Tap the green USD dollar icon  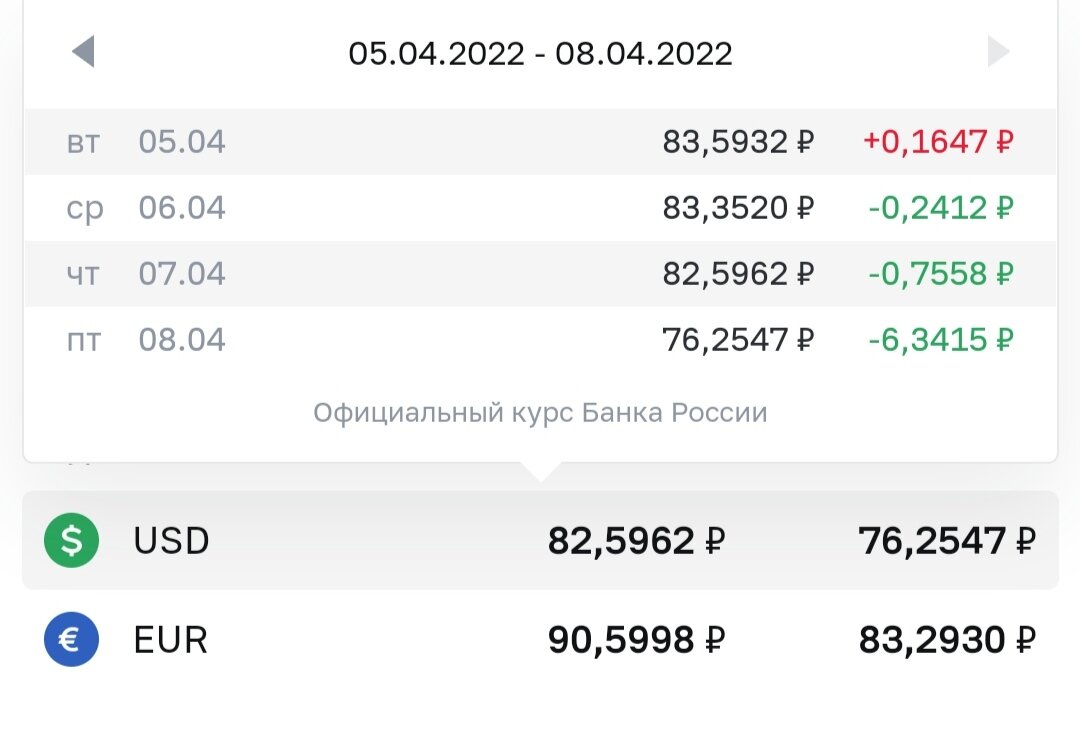tap(71, 541)
